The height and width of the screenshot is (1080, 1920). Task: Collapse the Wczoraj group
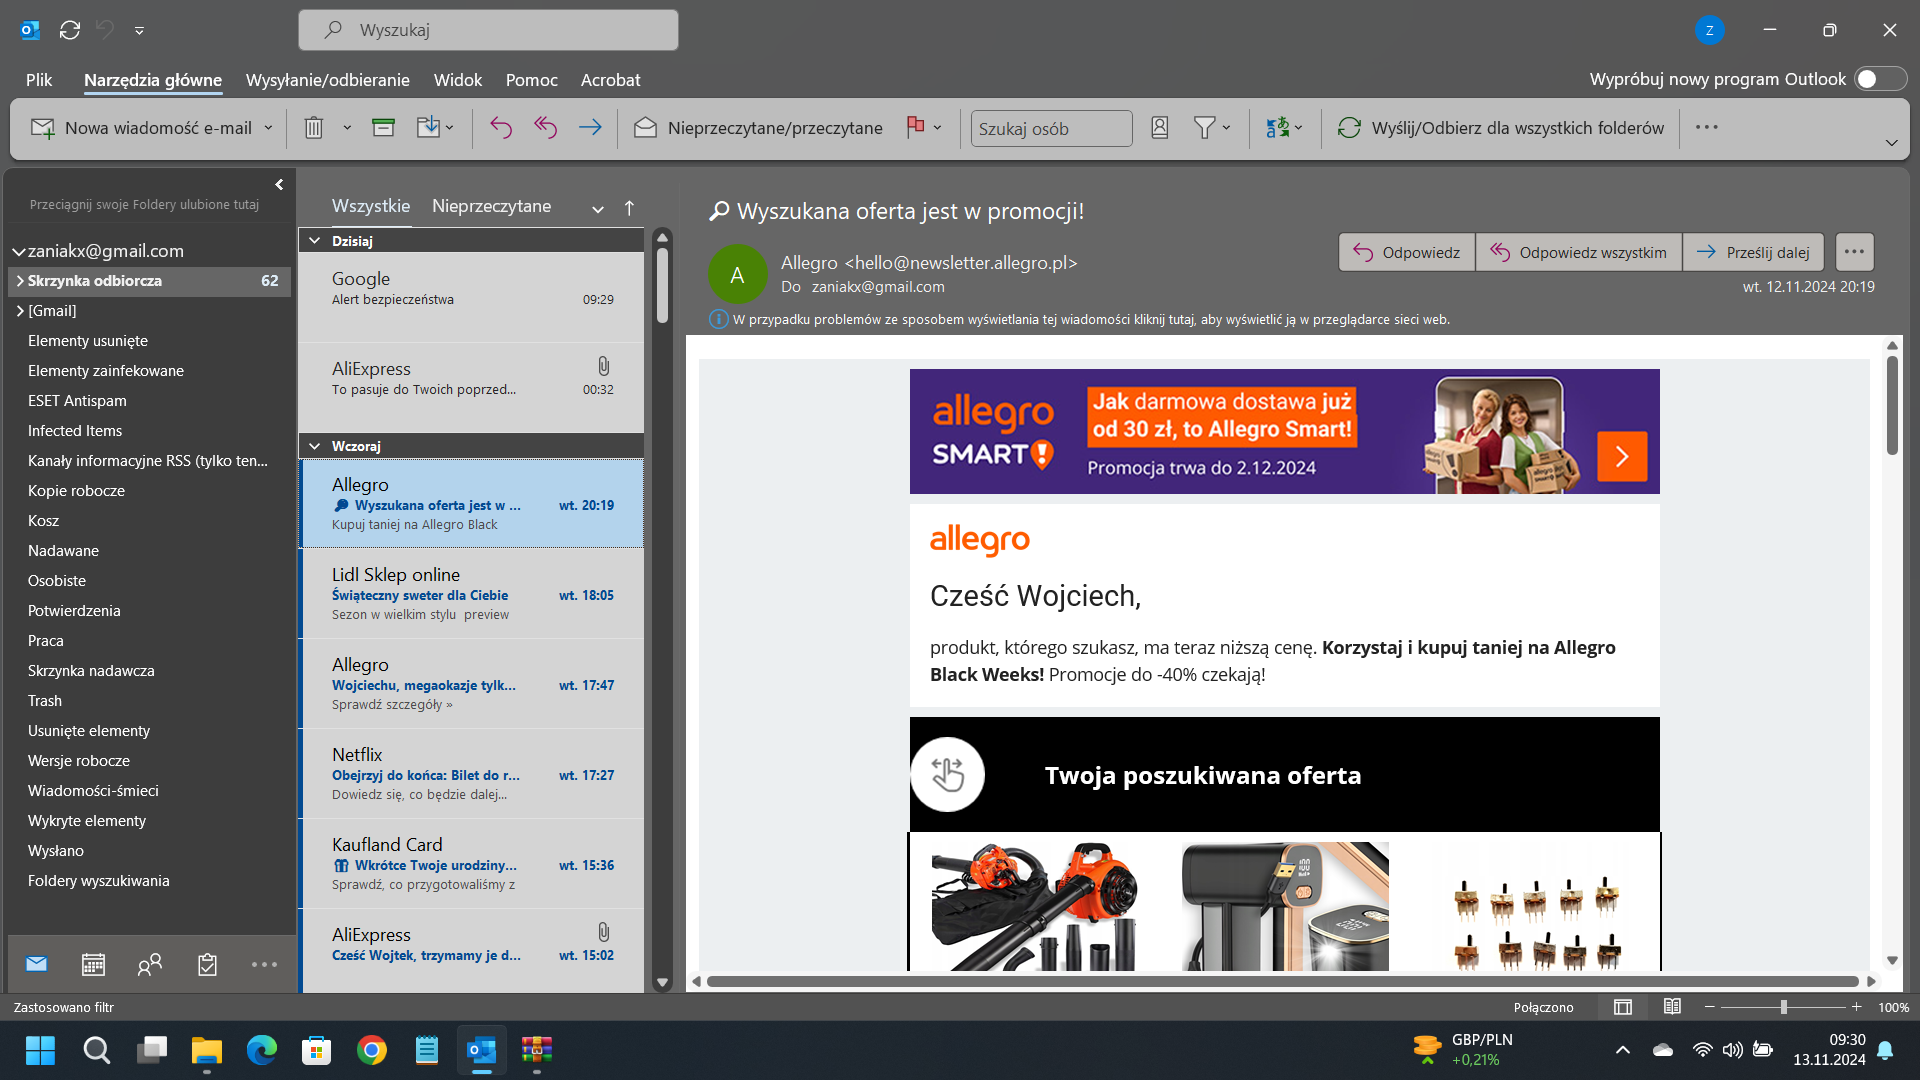315,446
